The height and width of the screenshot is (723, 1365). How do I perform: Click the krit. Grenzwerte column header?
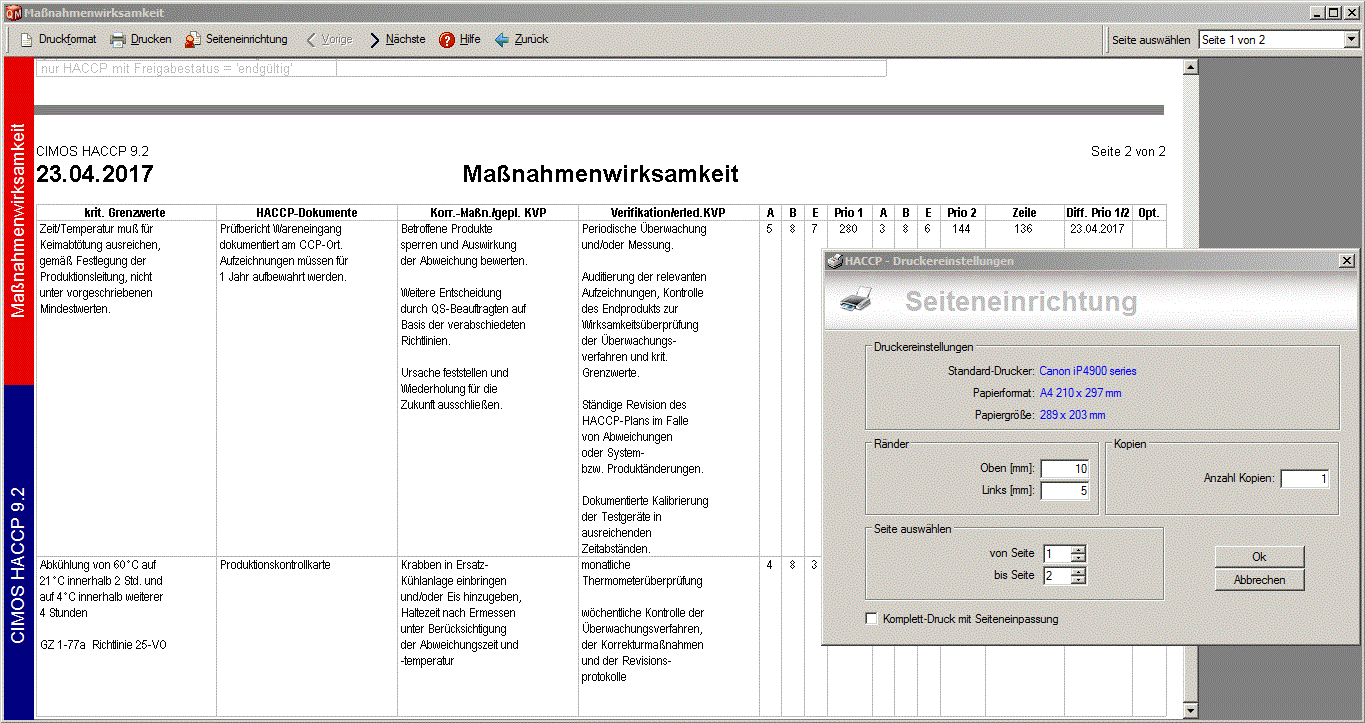[126, 213]
